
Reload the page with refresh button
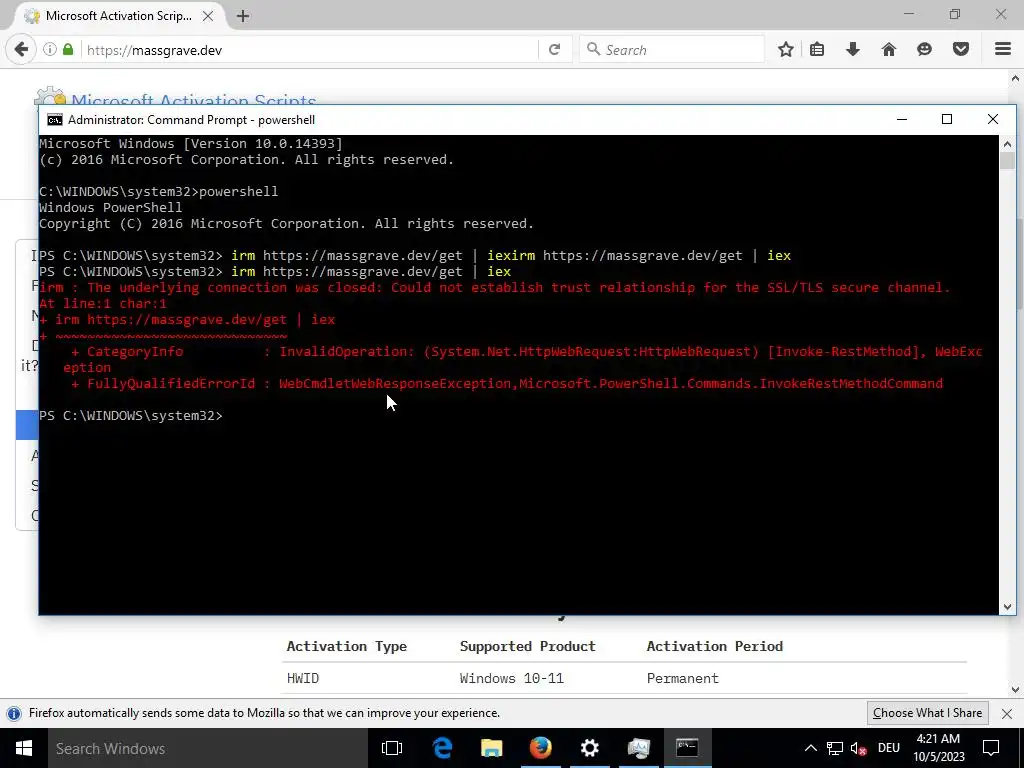tap(554, 50)
